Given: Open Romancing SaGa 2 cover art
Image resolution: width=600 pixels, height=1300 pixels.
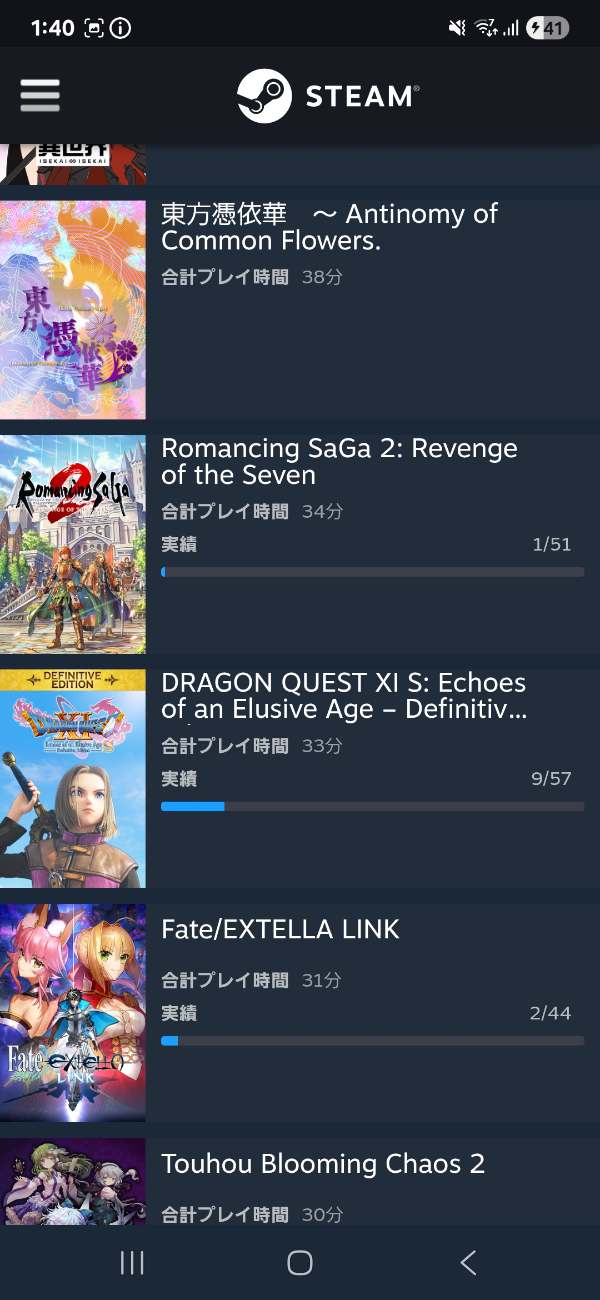Looking at the screenshot, I should point(73,544).
